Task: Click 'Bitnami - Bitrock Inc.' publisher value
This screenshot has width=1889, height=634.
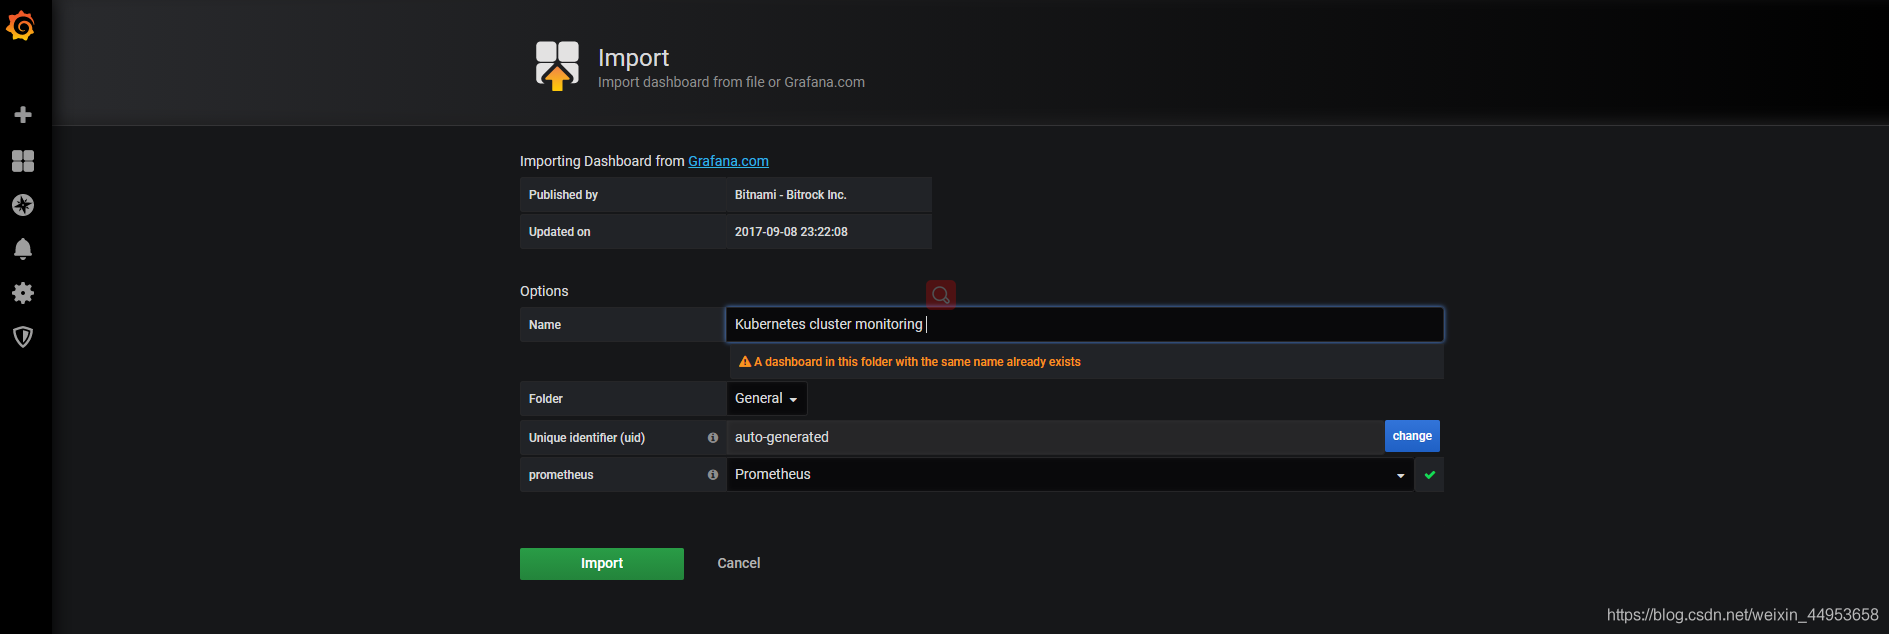Action: [x=790, y=195]
